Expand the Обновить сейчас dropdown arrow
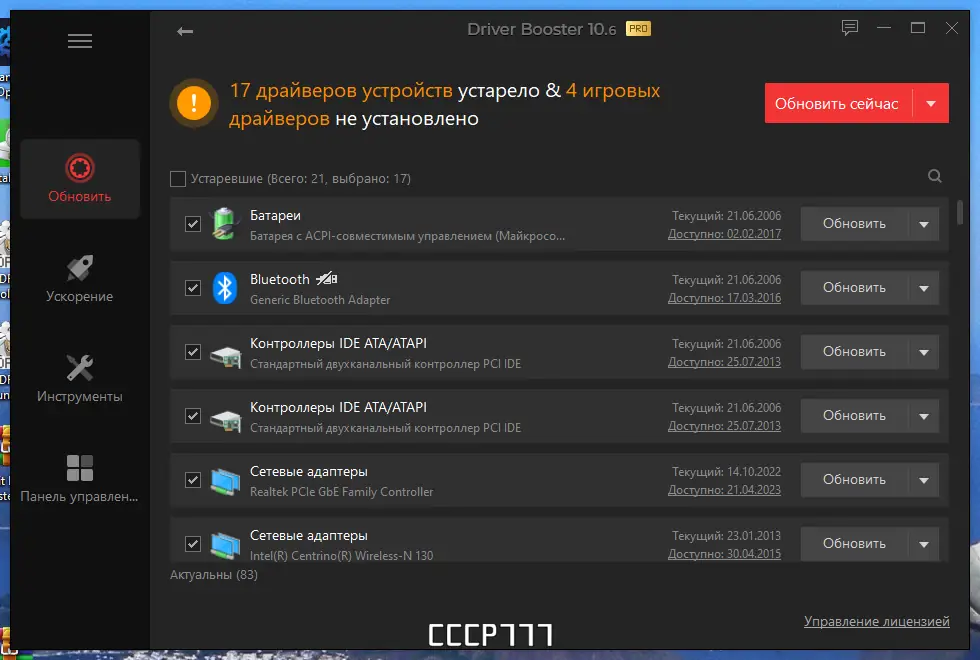The height and width of the screenshot is (660, 980). [931, 104]
